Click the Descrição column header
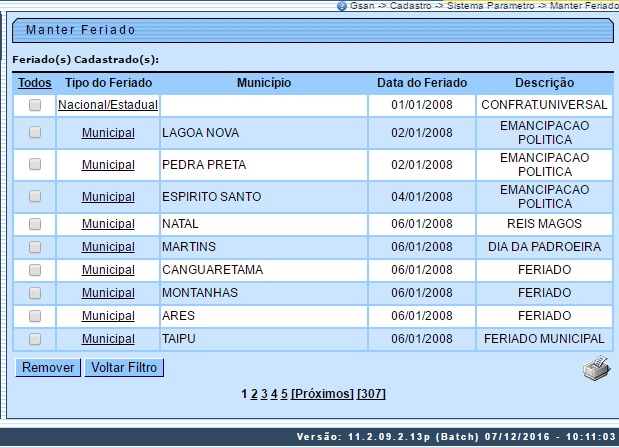619x448 pixels. [544, 83]
